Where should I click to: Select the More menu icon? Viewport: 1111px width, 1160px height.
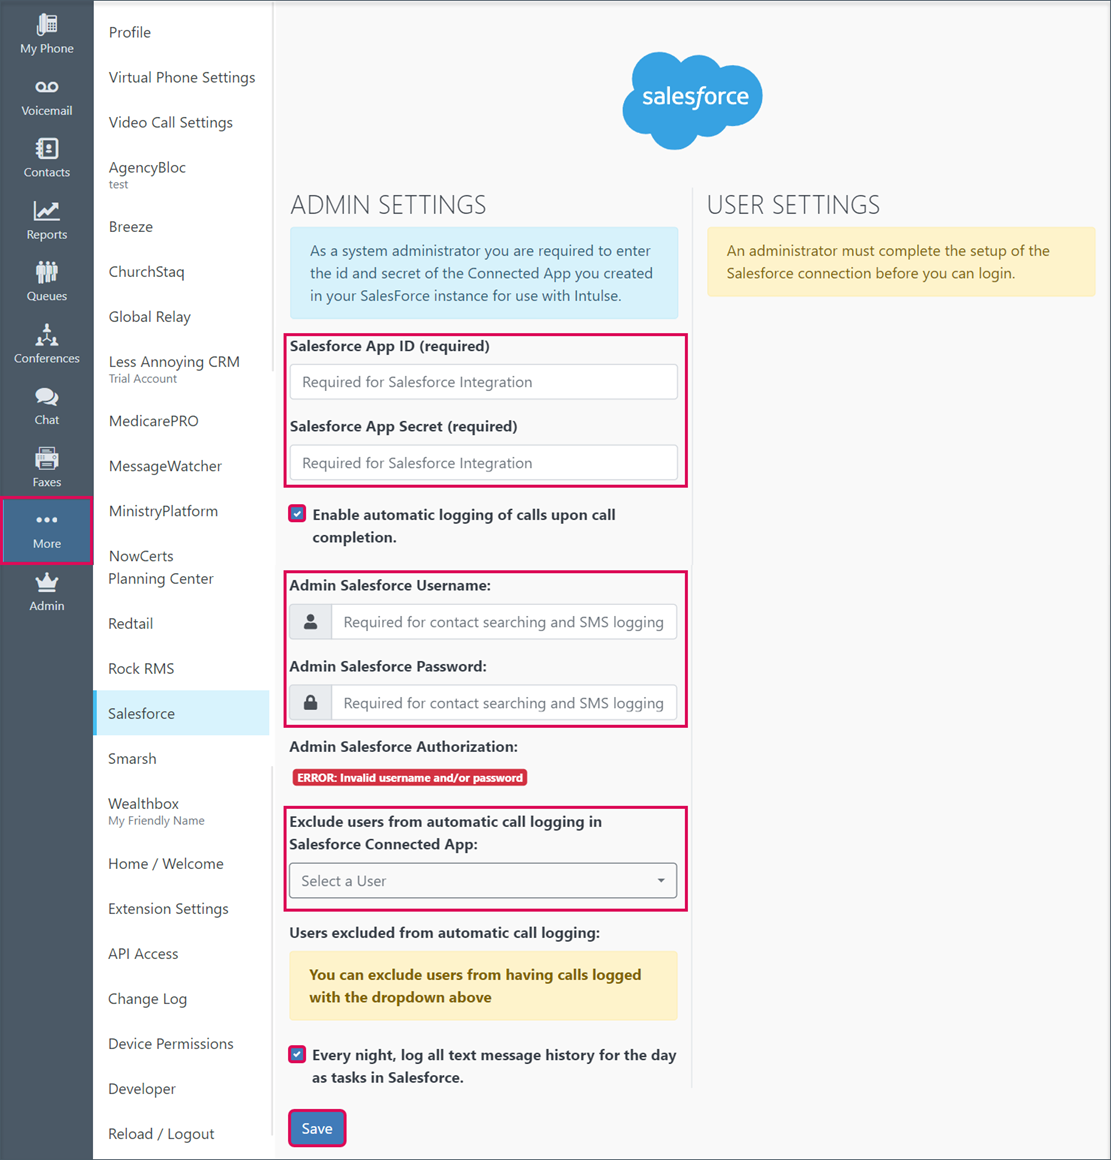pyautogui.click(x=47, y=530)
